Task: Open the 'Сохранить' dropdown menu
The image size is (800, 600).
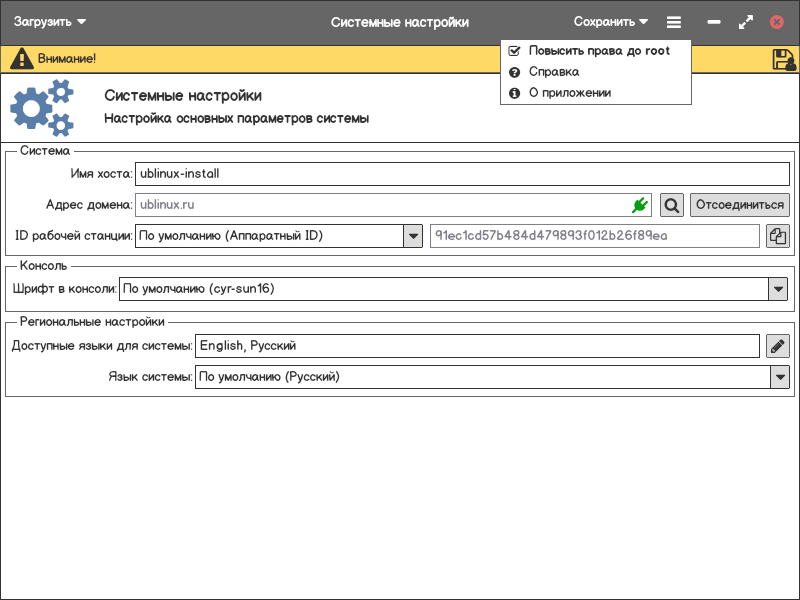Action: point(610,22)
